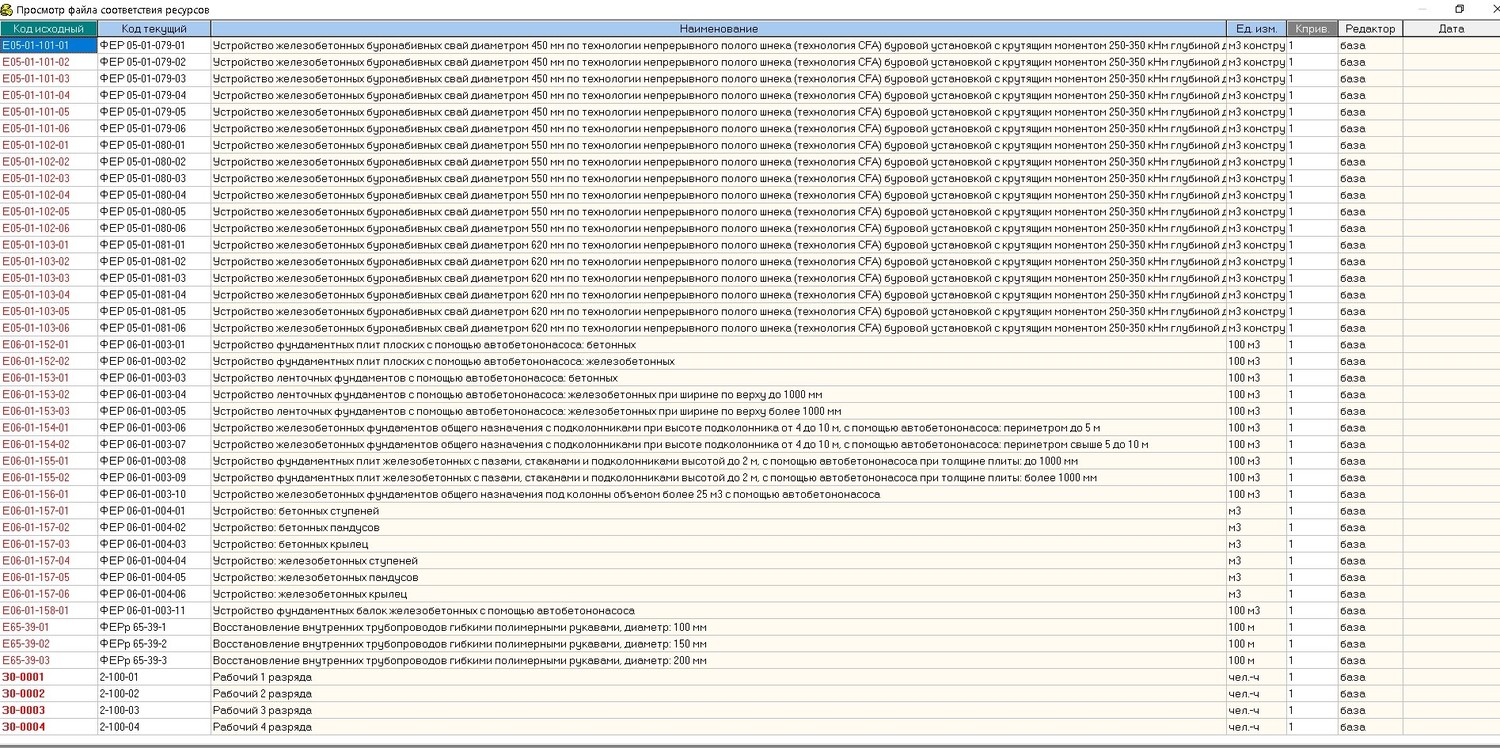
Task: Select name 'Устройство: бетонных крылец'
Action: [x=718, y=544]
